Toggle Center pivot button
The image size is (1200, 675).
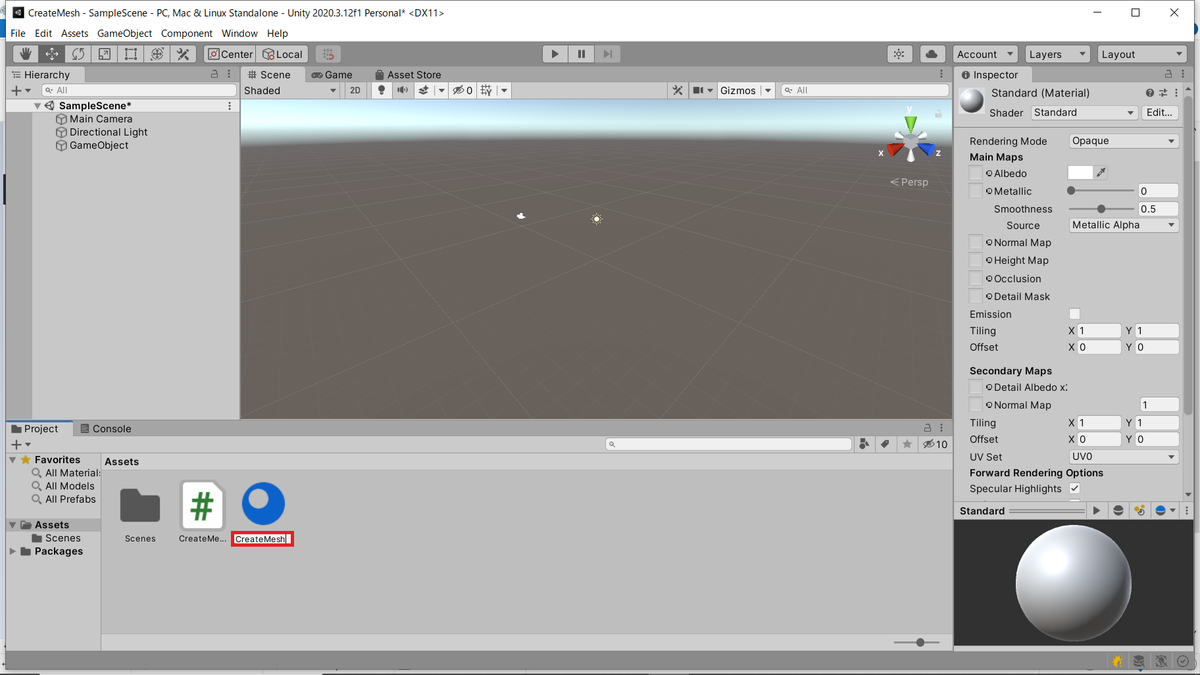[x=230, y=54]
